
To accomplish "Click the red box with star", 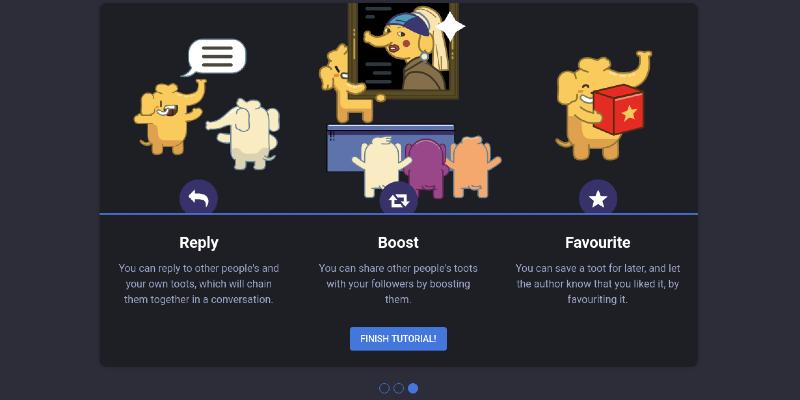I will (x=618, y=109).
